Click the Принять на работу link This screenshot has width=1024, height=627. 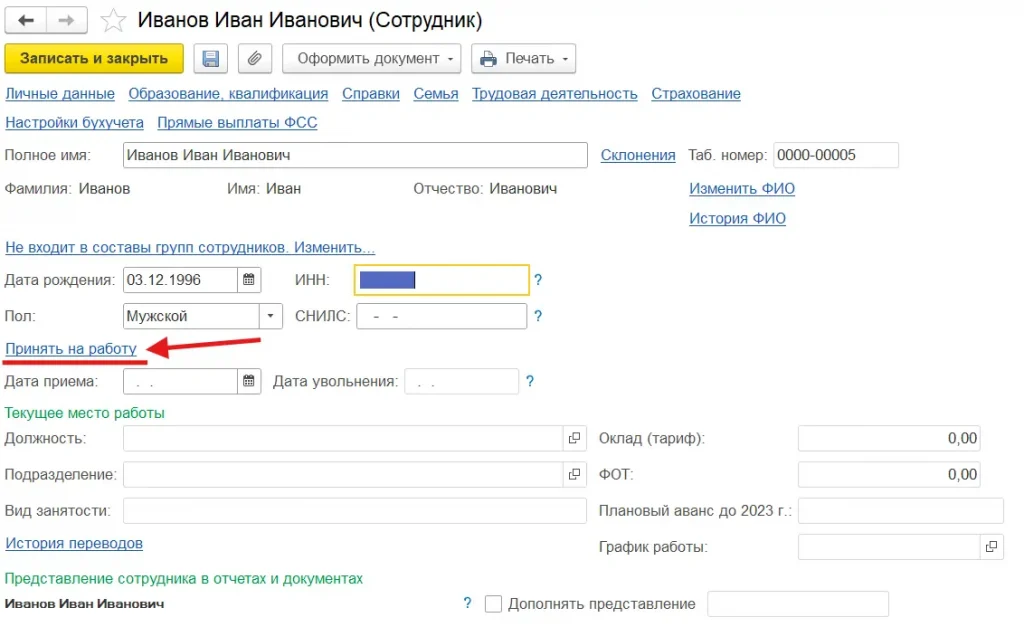pos(71,348)
